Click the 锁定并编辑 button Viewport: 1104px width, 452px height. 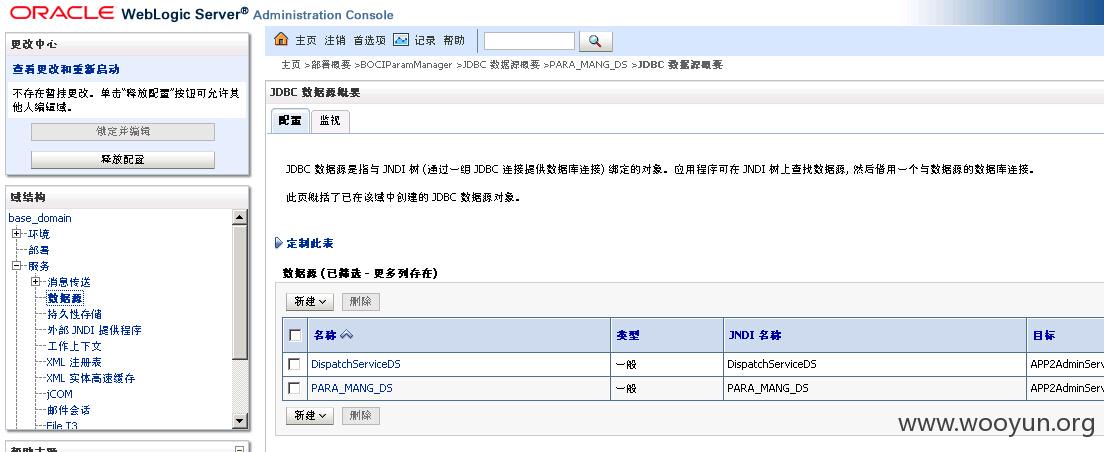[123, 132]
